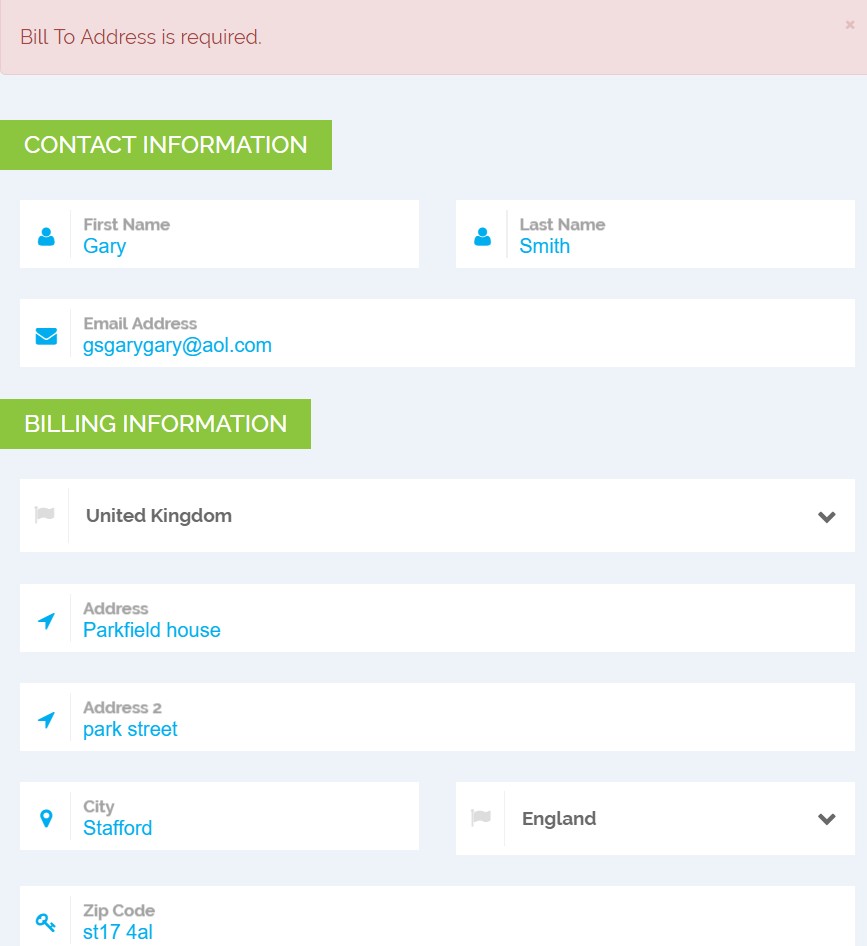This screenshot has height=946, width=867.
Task: Click the flag icon beside United Kingdom
Action: (x=45, y=515)
